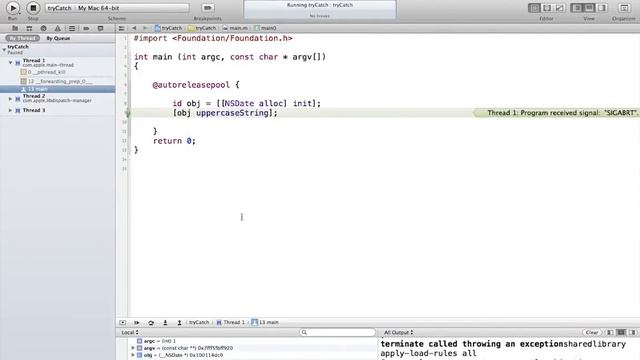640x360 pixels.
Task: Select the argc variable row
Action: (247, 341)
